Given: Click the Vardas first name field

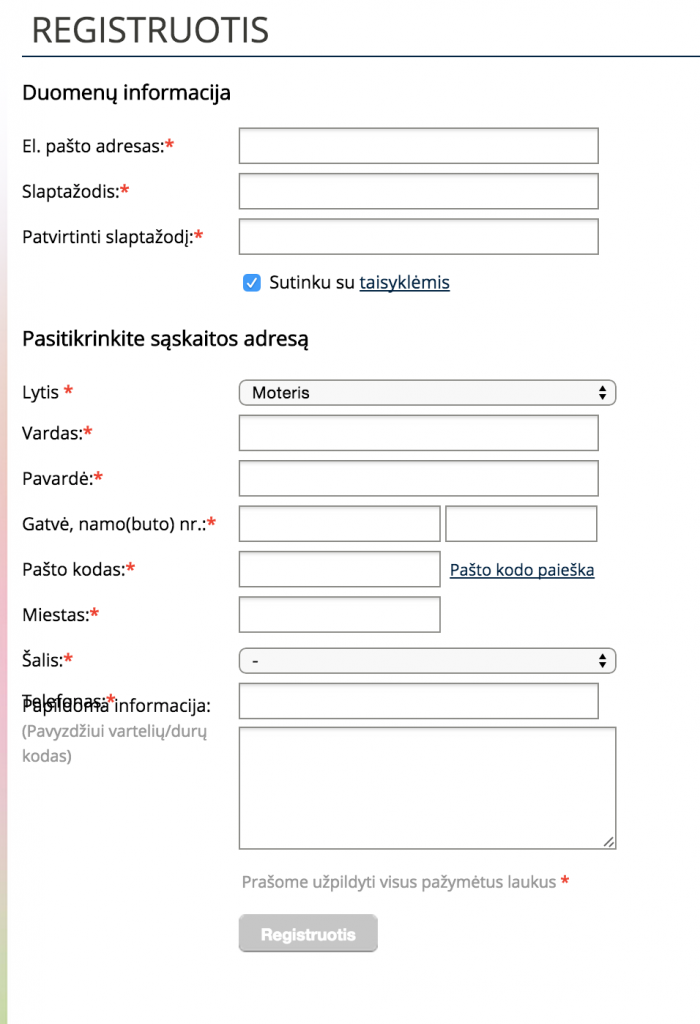Looking at the screenshot, I should [418, 433].
